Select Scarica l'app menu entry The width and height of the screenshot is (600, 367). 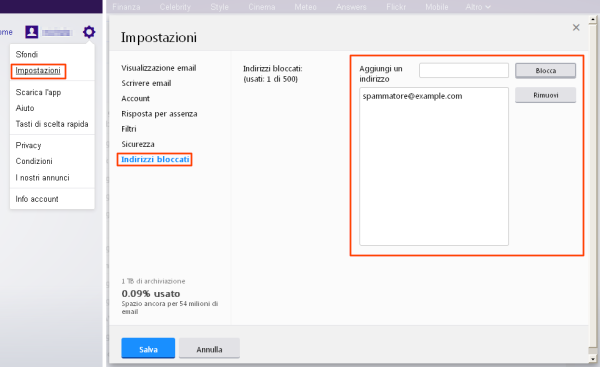38,93
